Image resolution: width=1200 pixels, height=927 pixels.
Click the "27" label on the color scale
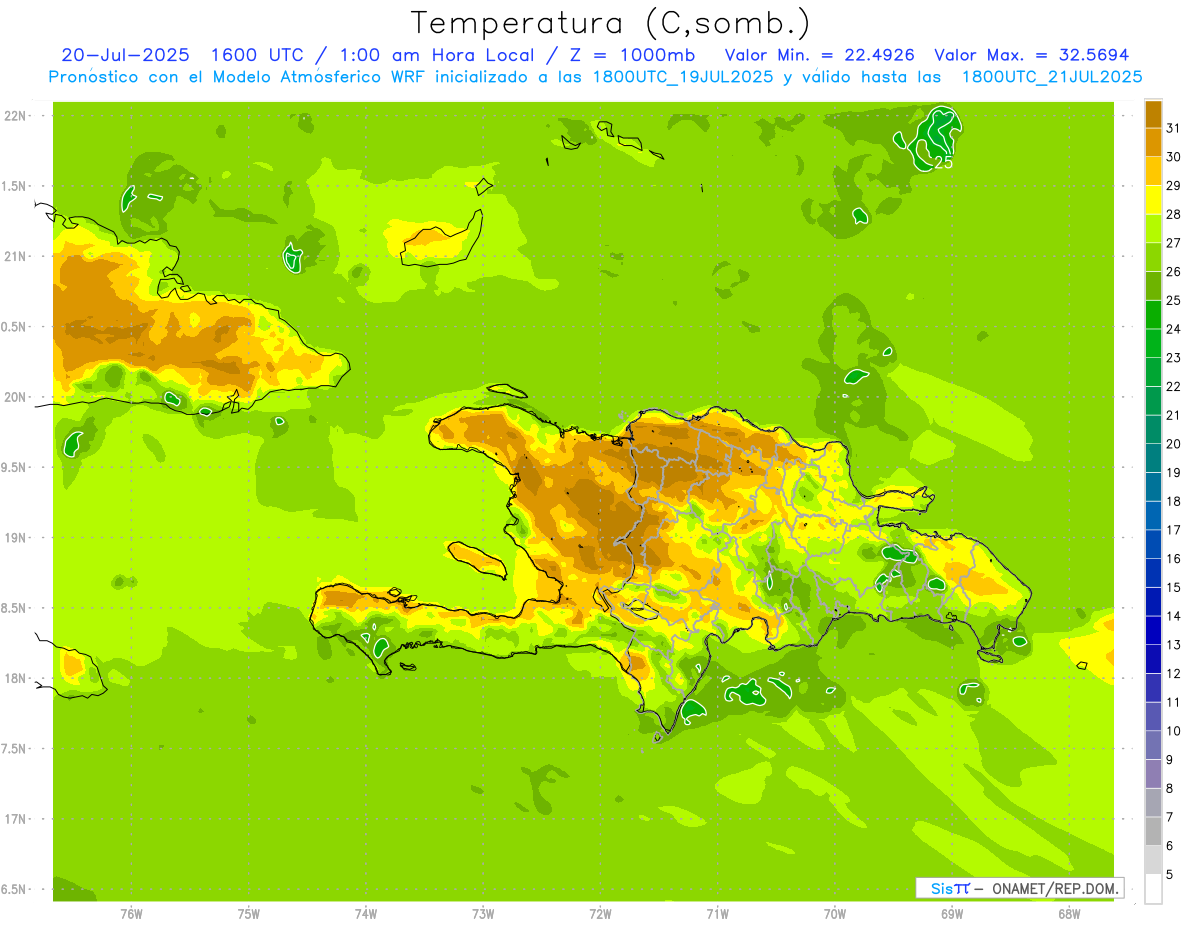1174,243
